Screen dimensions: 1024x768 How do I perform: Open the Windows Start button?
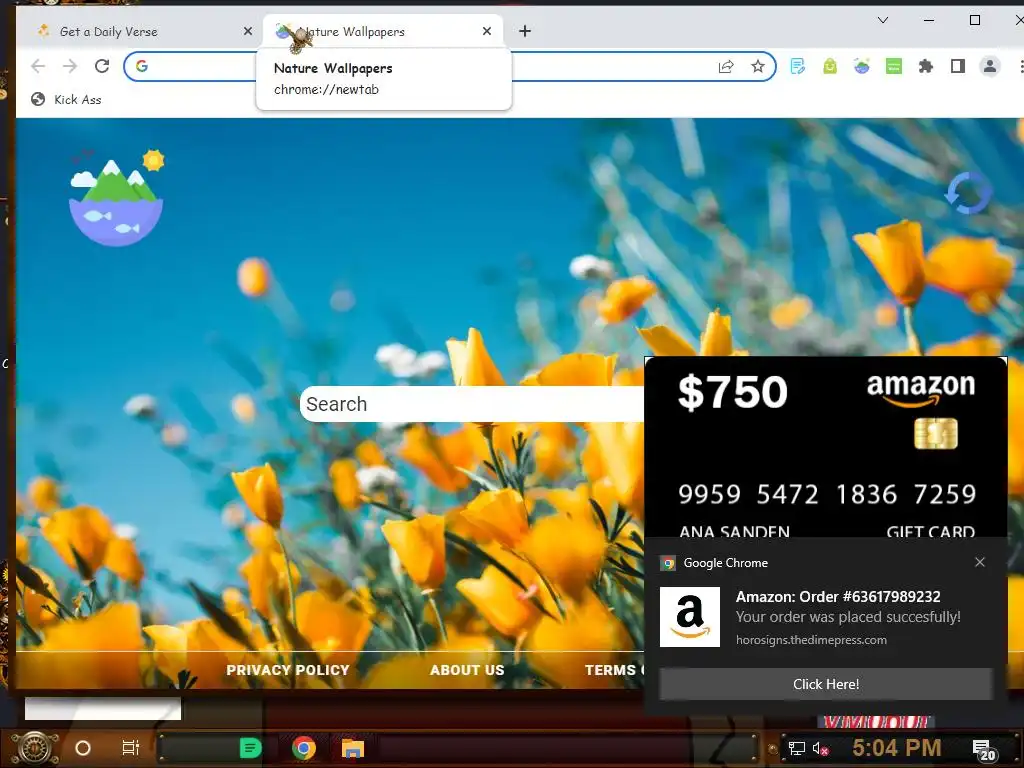click(35, 748)
